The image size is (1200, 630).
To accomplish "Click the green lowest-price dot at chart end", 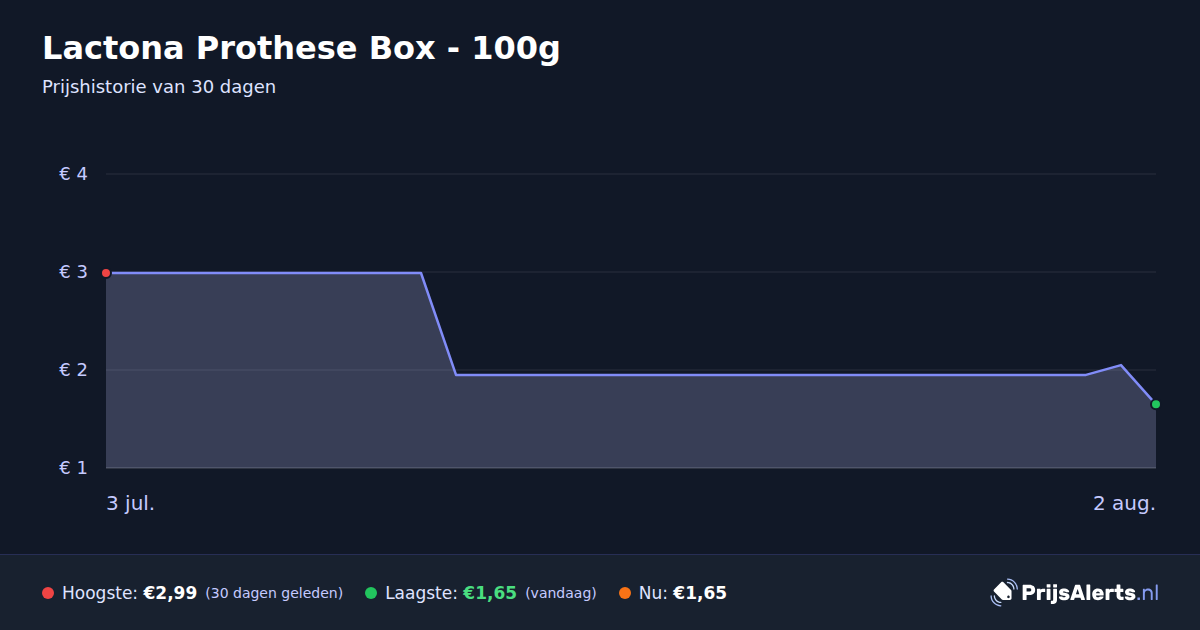I will (x=1156, y=404).
